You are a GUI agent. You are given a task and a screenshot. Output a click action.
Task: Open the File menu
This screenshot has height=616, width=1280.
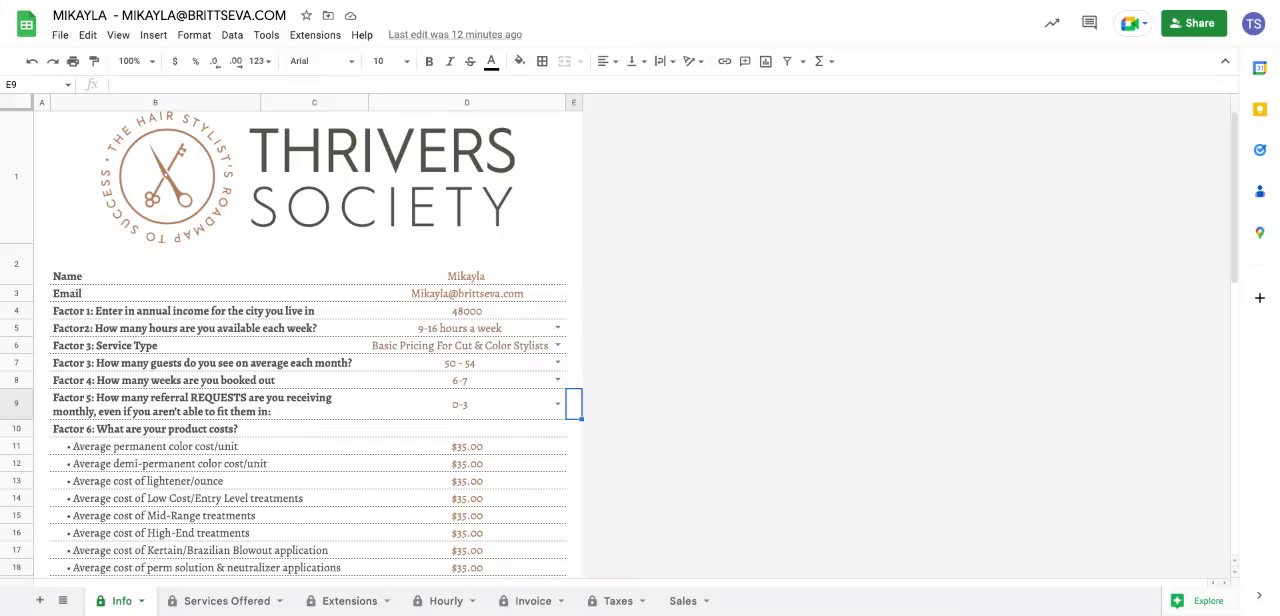click(60, 35)
